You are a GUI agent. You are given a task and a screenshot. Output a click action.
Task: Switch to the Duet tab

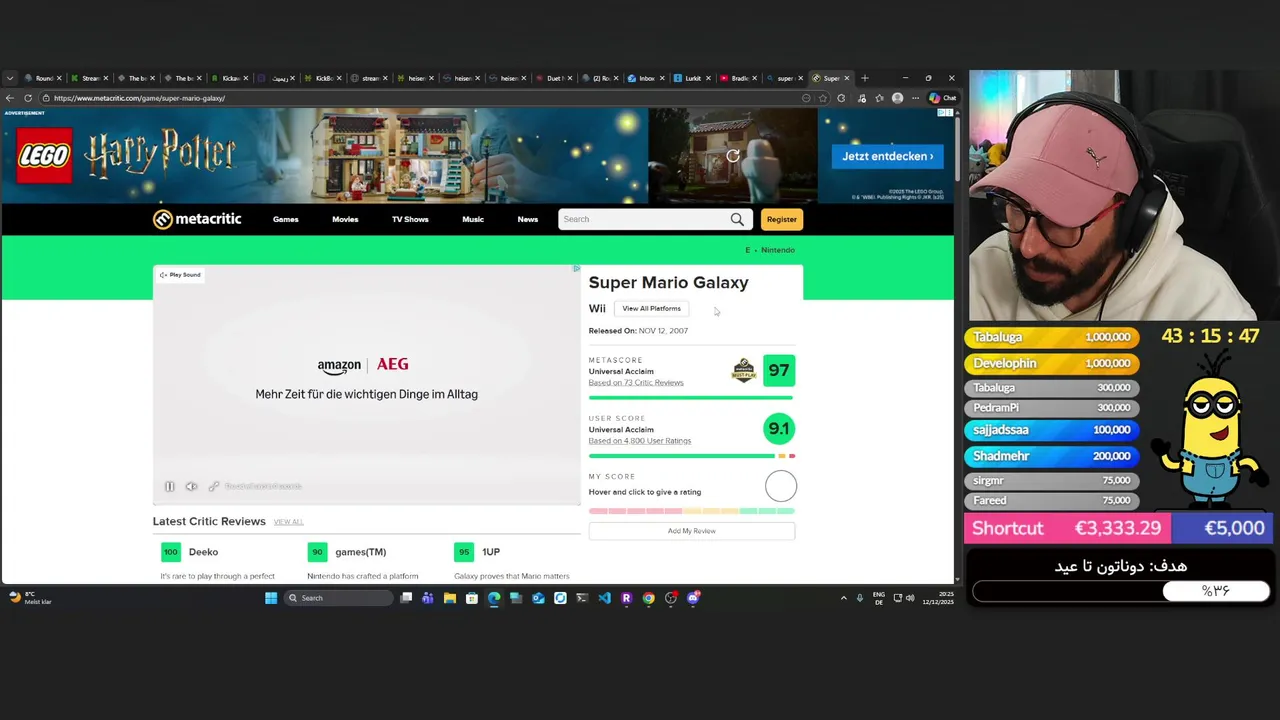553,78
